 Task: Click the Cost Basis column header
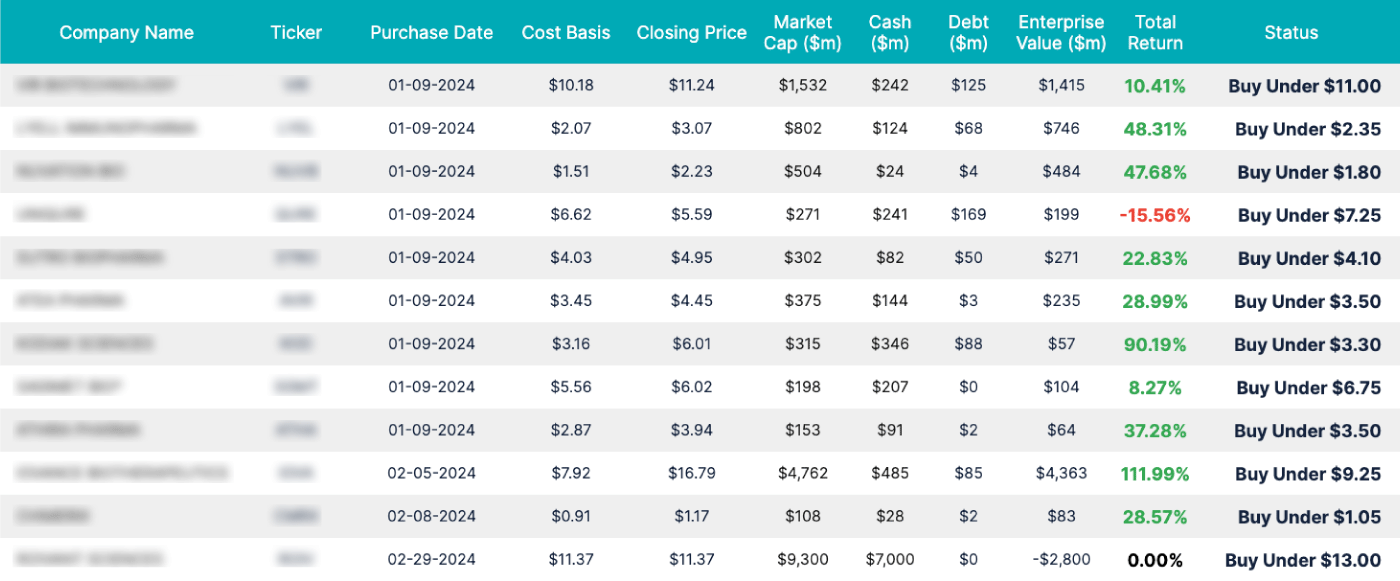click(565, 32)
